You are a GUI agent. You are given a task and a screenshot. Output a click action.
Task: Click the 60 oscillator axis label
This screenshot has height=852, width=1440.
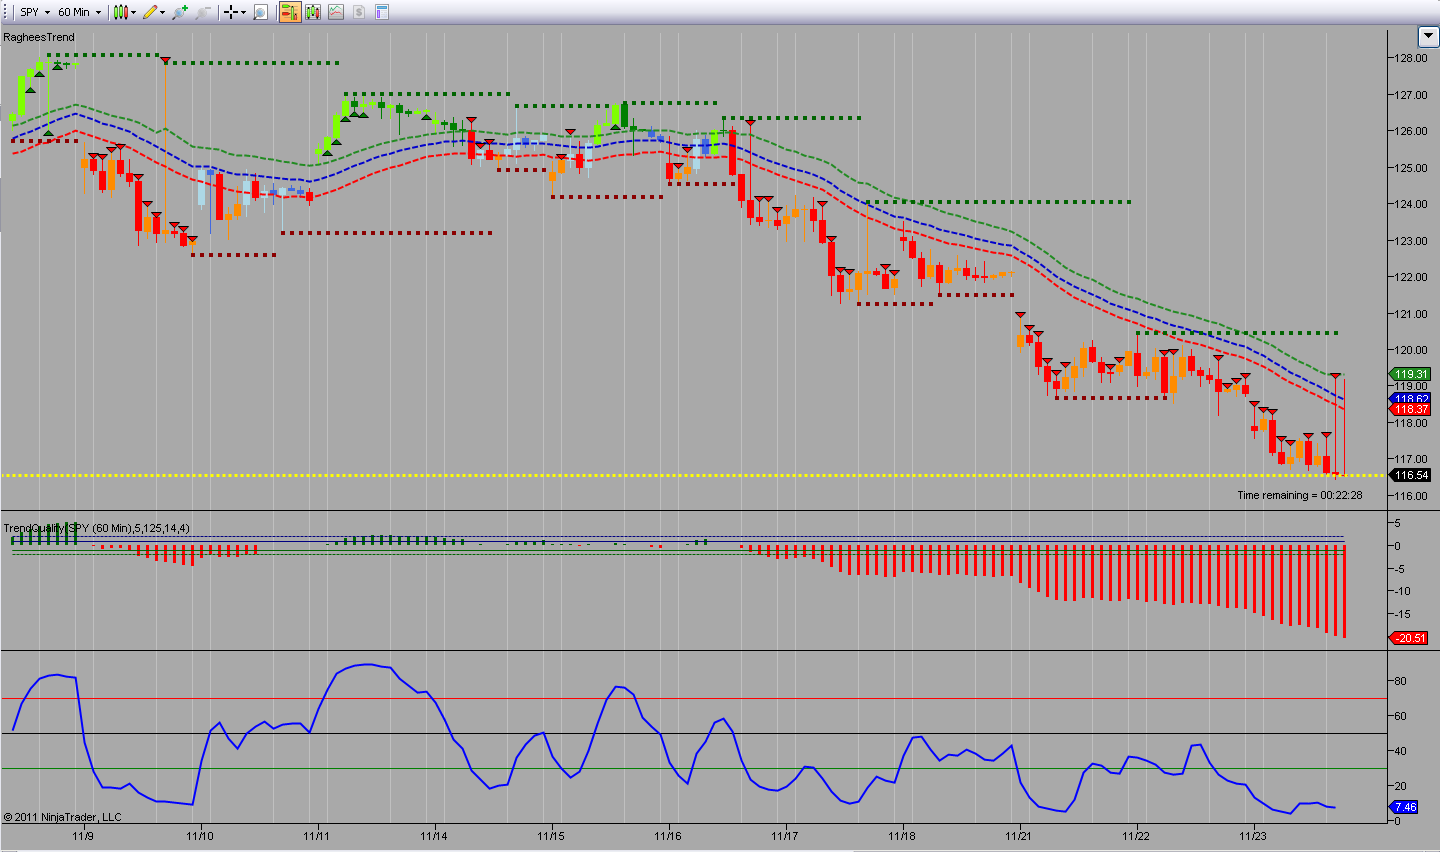1401,716
